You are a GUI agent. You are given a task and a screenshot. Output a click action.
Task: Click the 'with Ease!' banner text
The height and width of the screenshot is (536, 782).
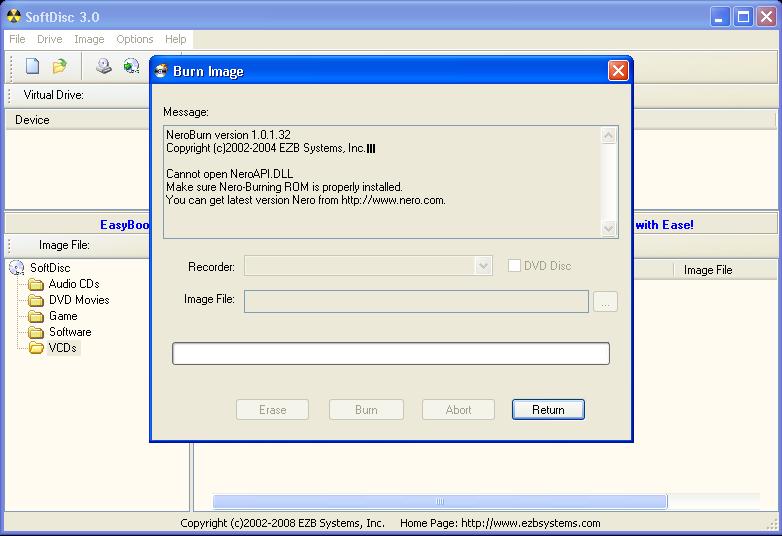(664, 225)
